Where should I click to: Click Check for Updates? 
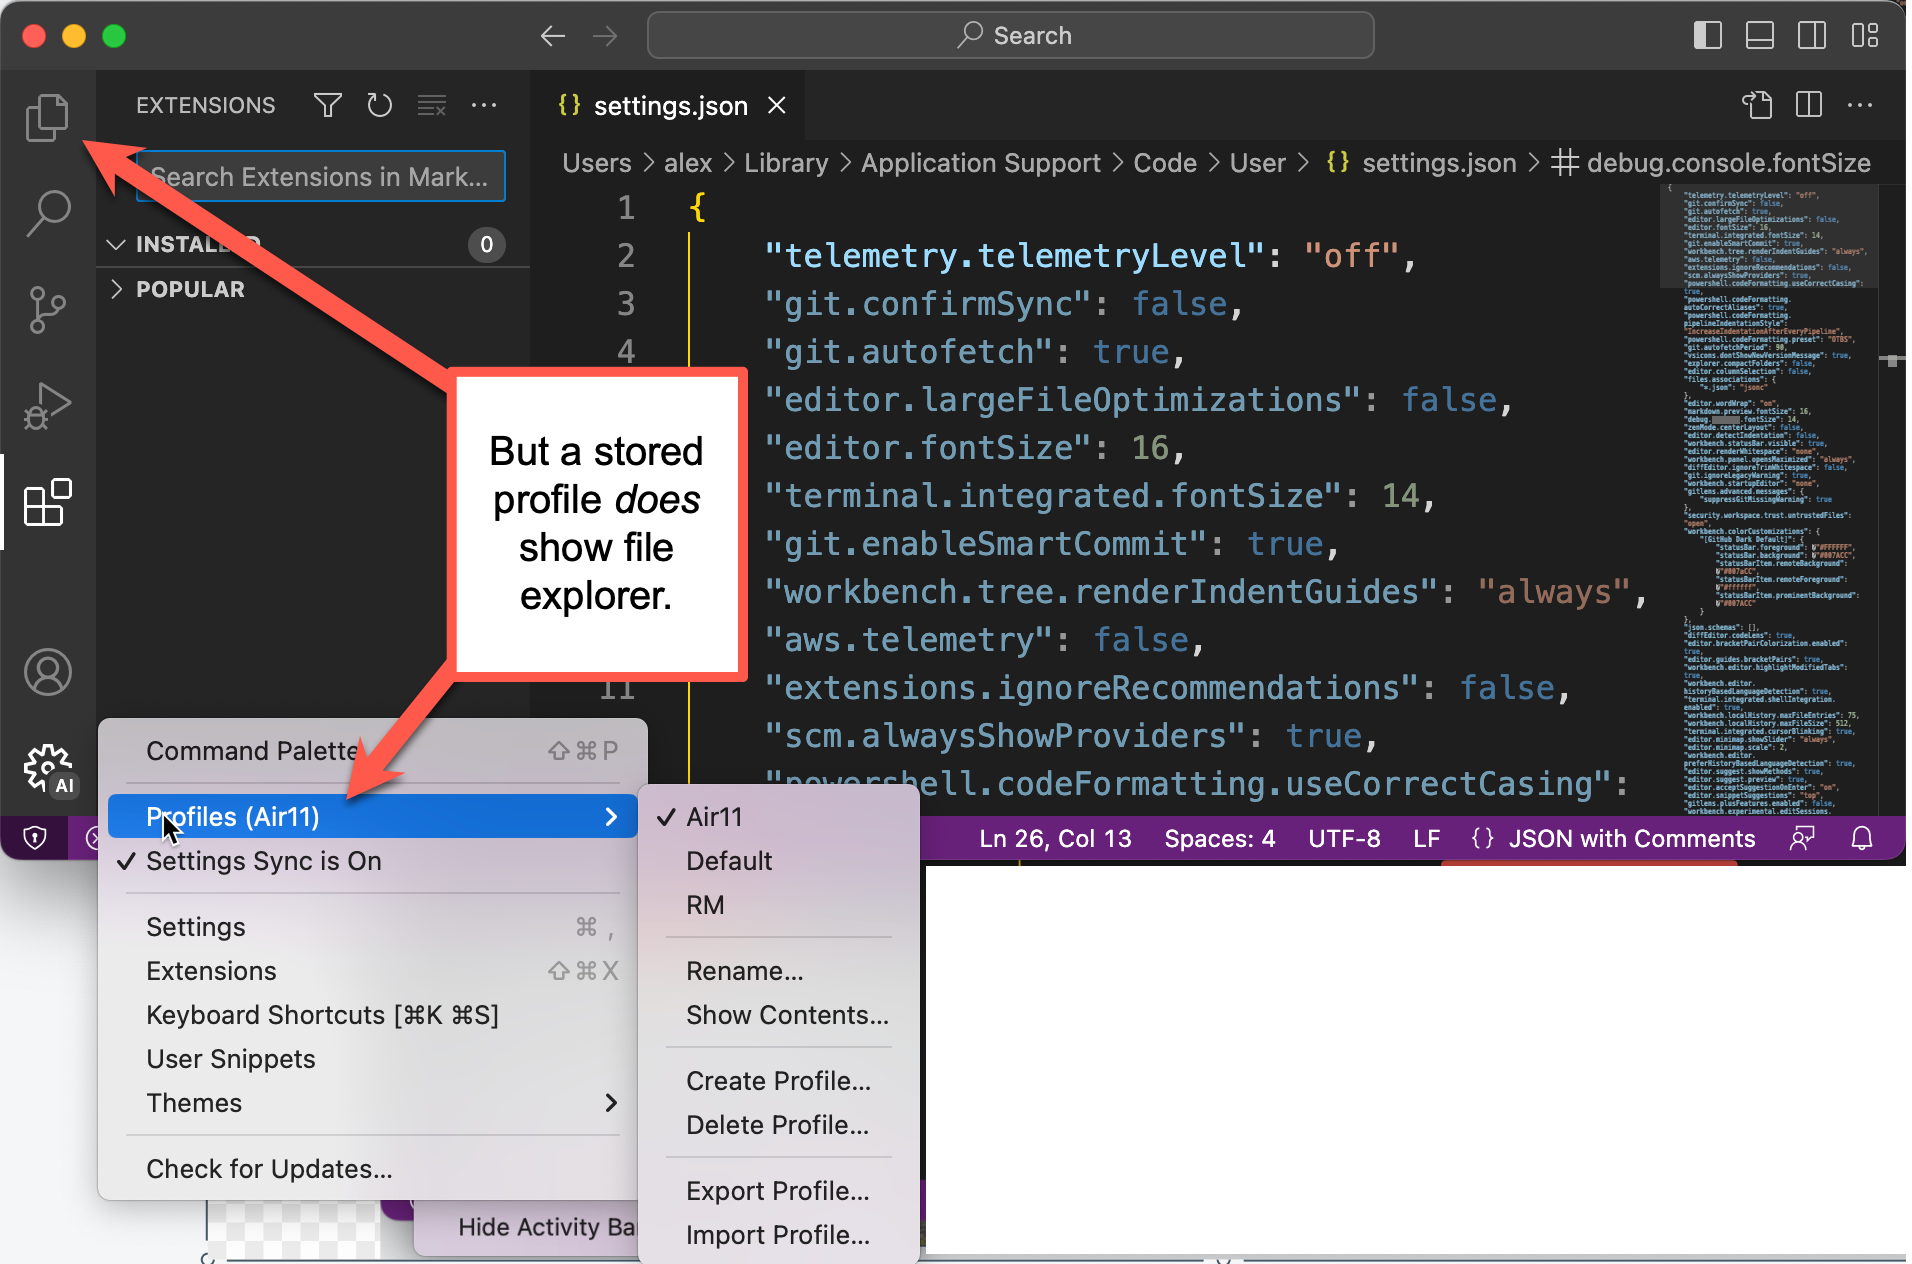pyautogui.click(x=268, y=1168)
